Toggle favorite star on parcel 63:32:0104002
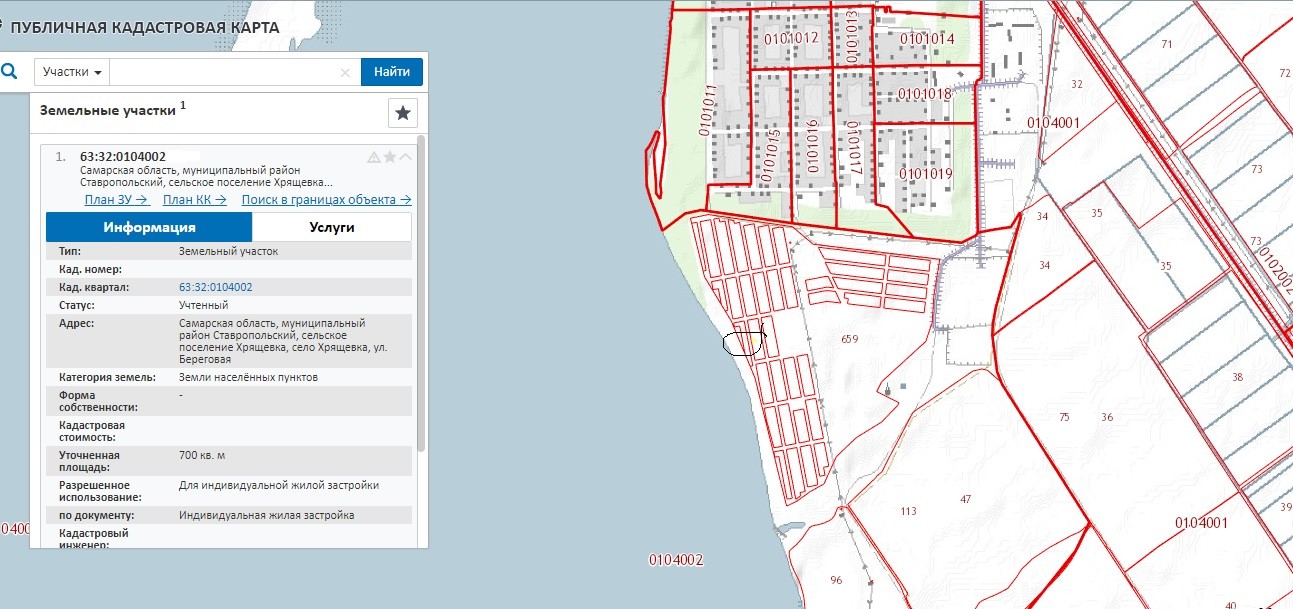The width and height of the screenshot is (1293, 609). click(390, 157)
